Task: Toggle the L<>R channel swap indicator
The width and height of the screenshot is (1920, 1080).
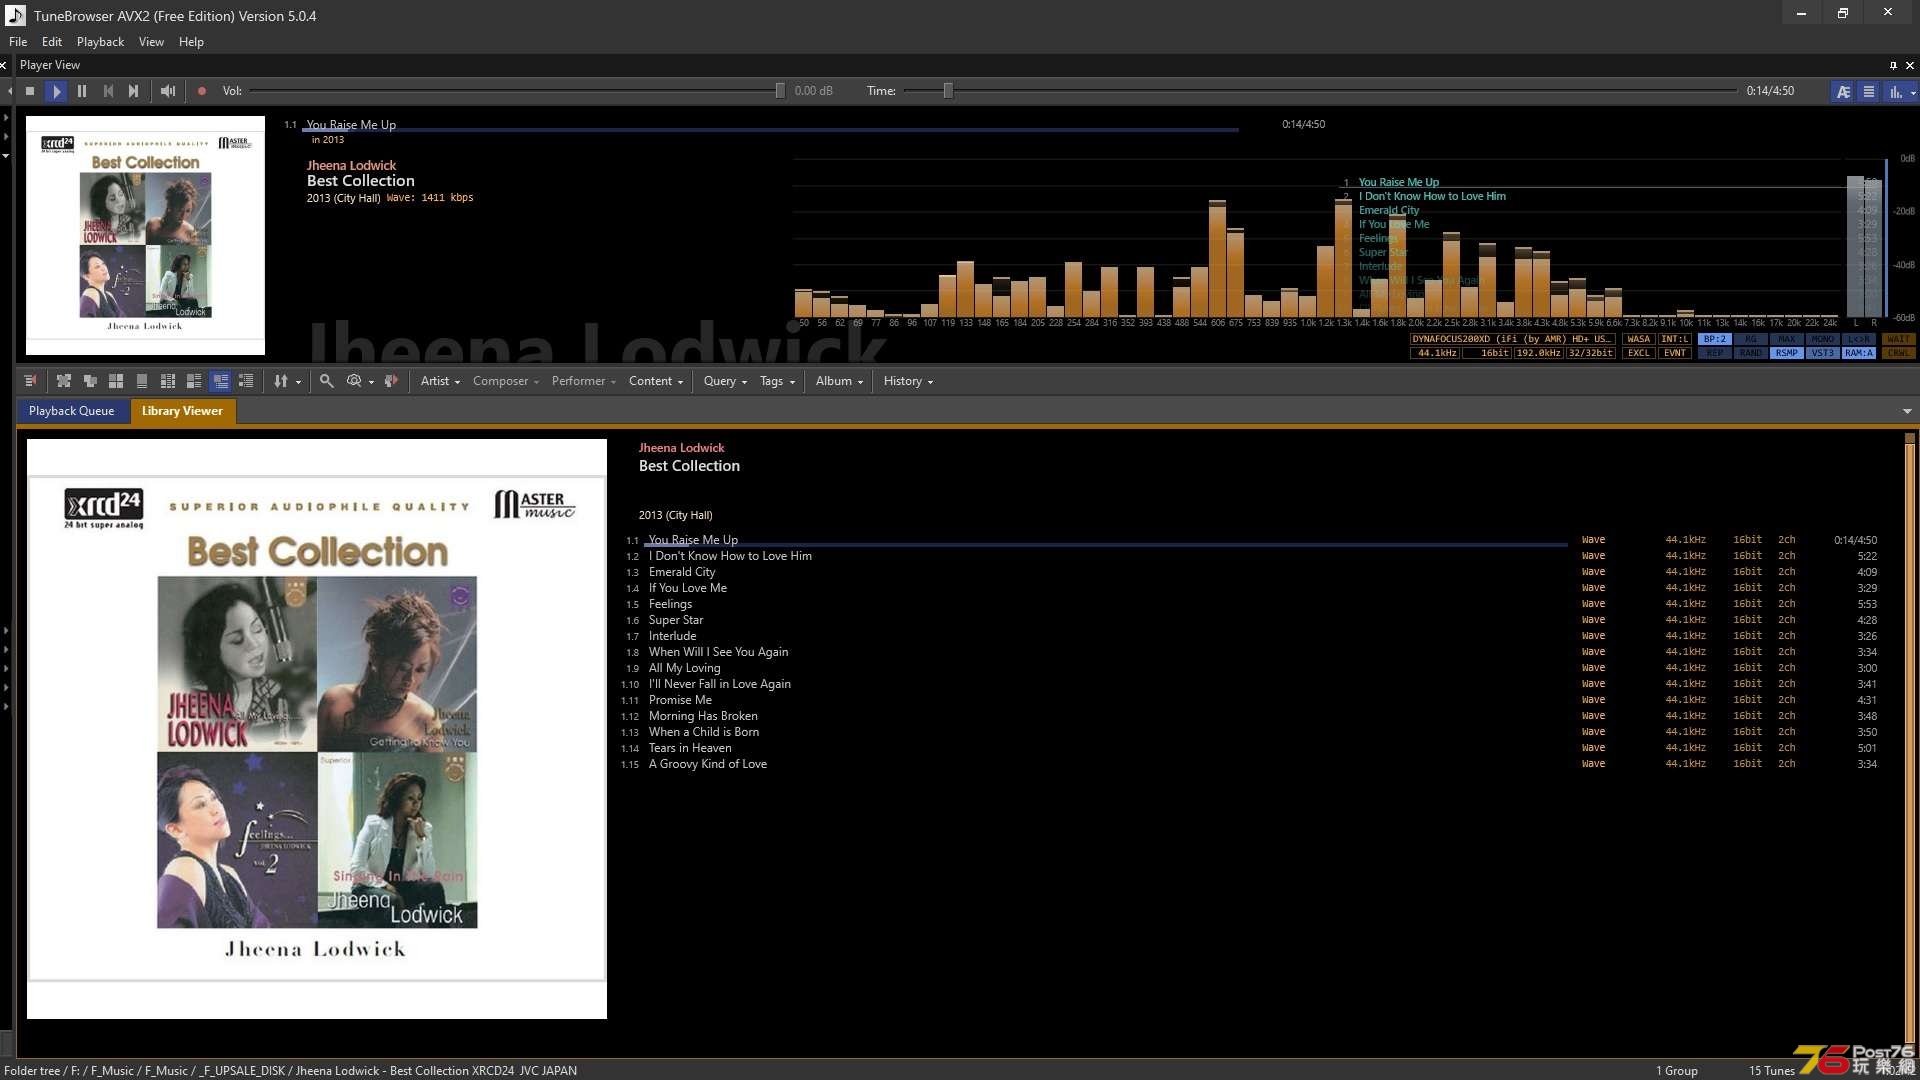Action: (1858, 339)
